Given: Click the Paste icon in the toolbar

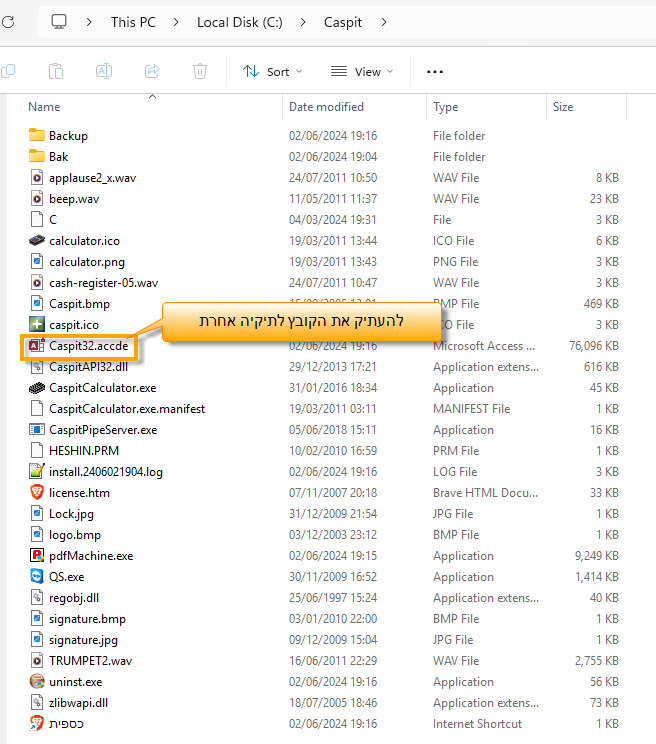Looking at the screenshot, I should pyautogui.click(x=57, y=71).
